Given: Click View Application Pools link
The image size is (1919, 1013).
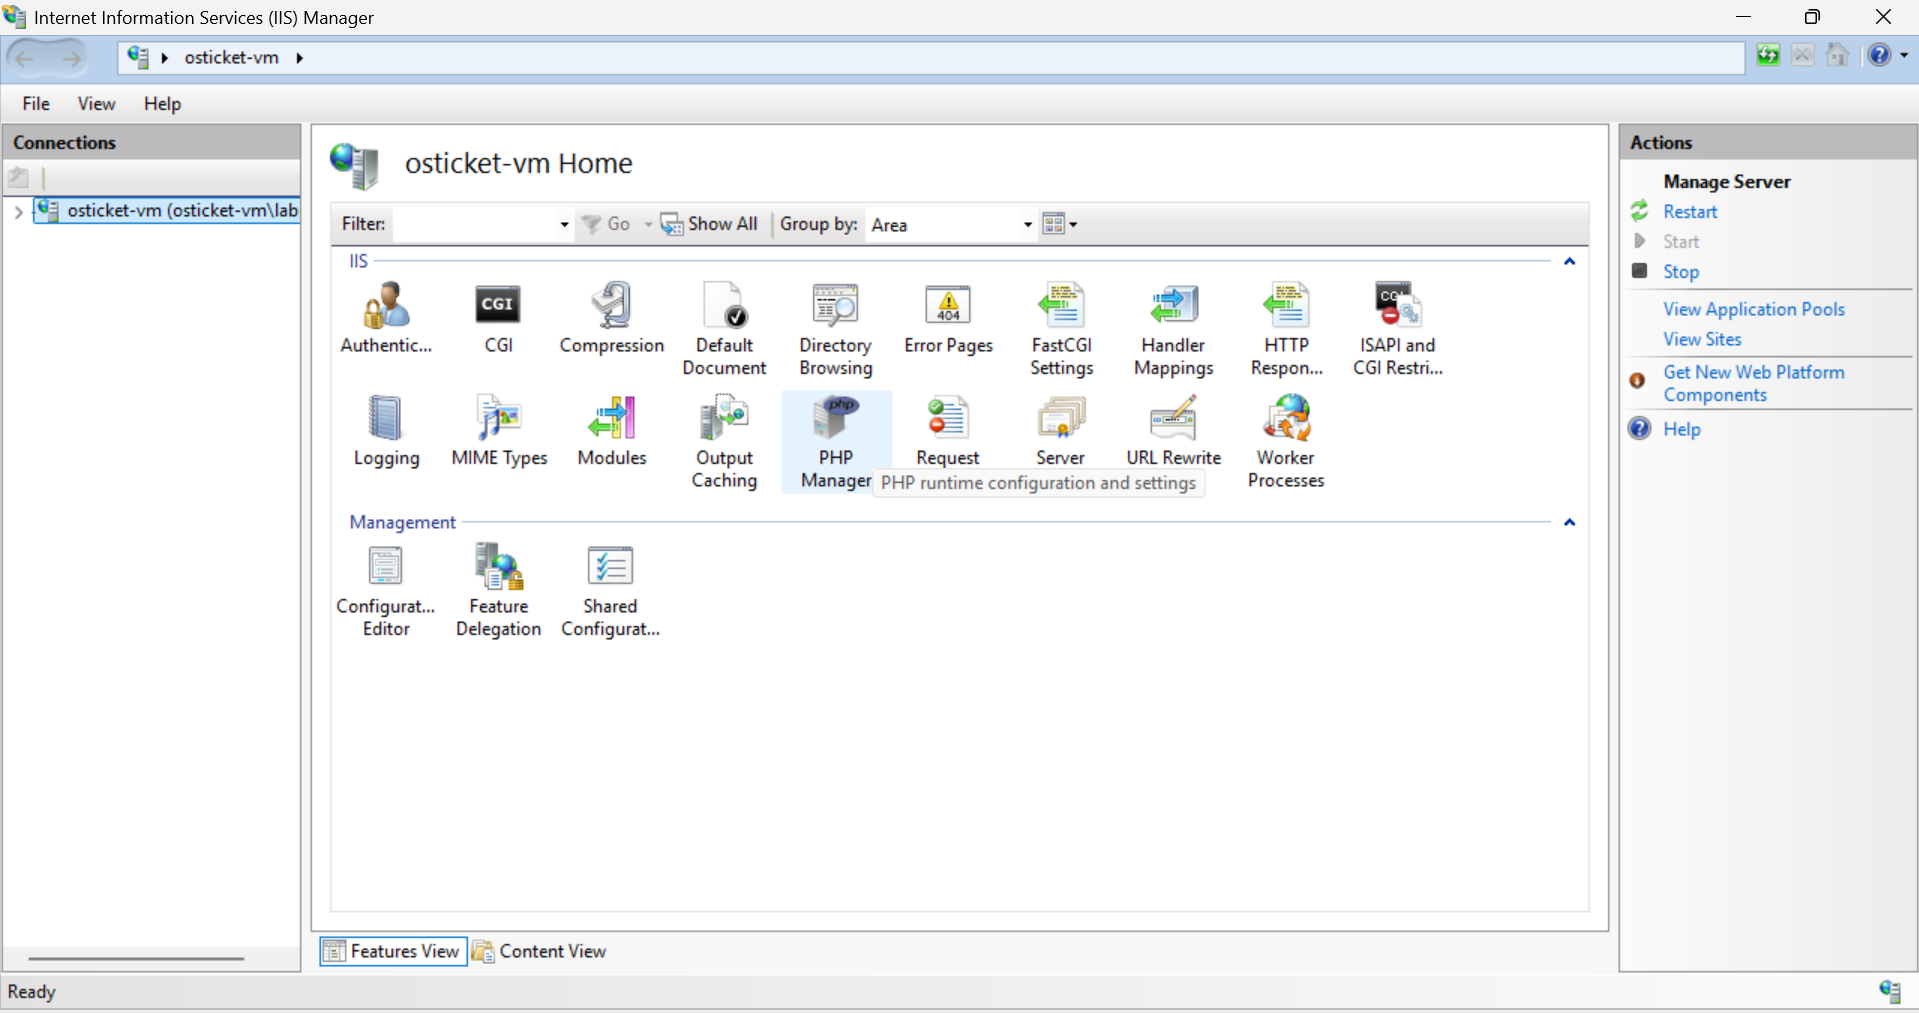Looking at the screenshot, I should (1754, 310).
